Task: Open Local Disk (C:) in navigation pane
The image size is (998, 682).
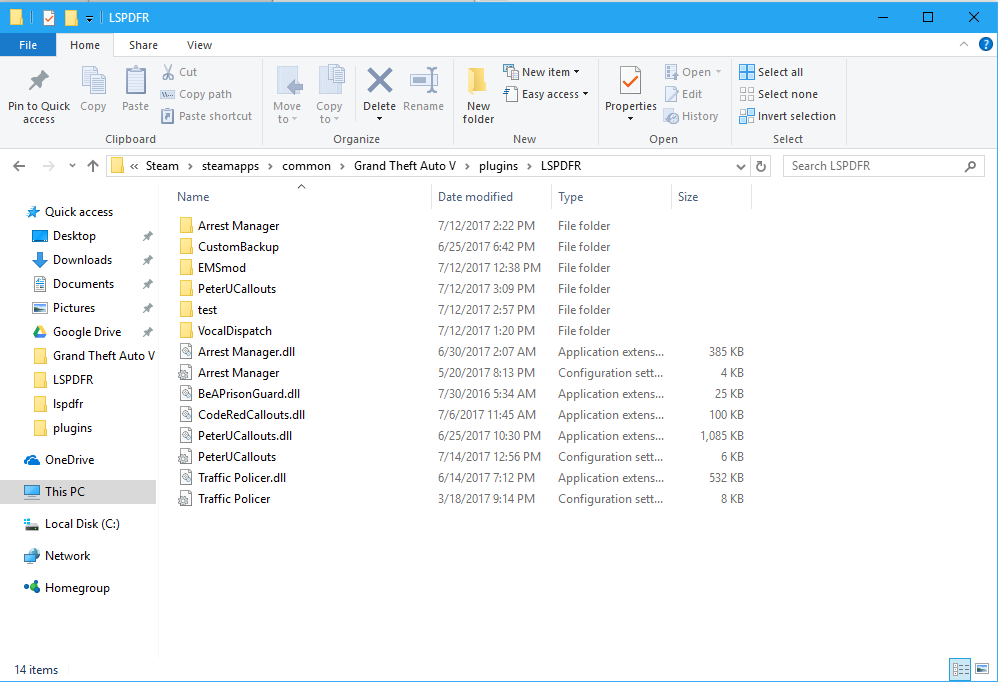Action: pos(82,524)
